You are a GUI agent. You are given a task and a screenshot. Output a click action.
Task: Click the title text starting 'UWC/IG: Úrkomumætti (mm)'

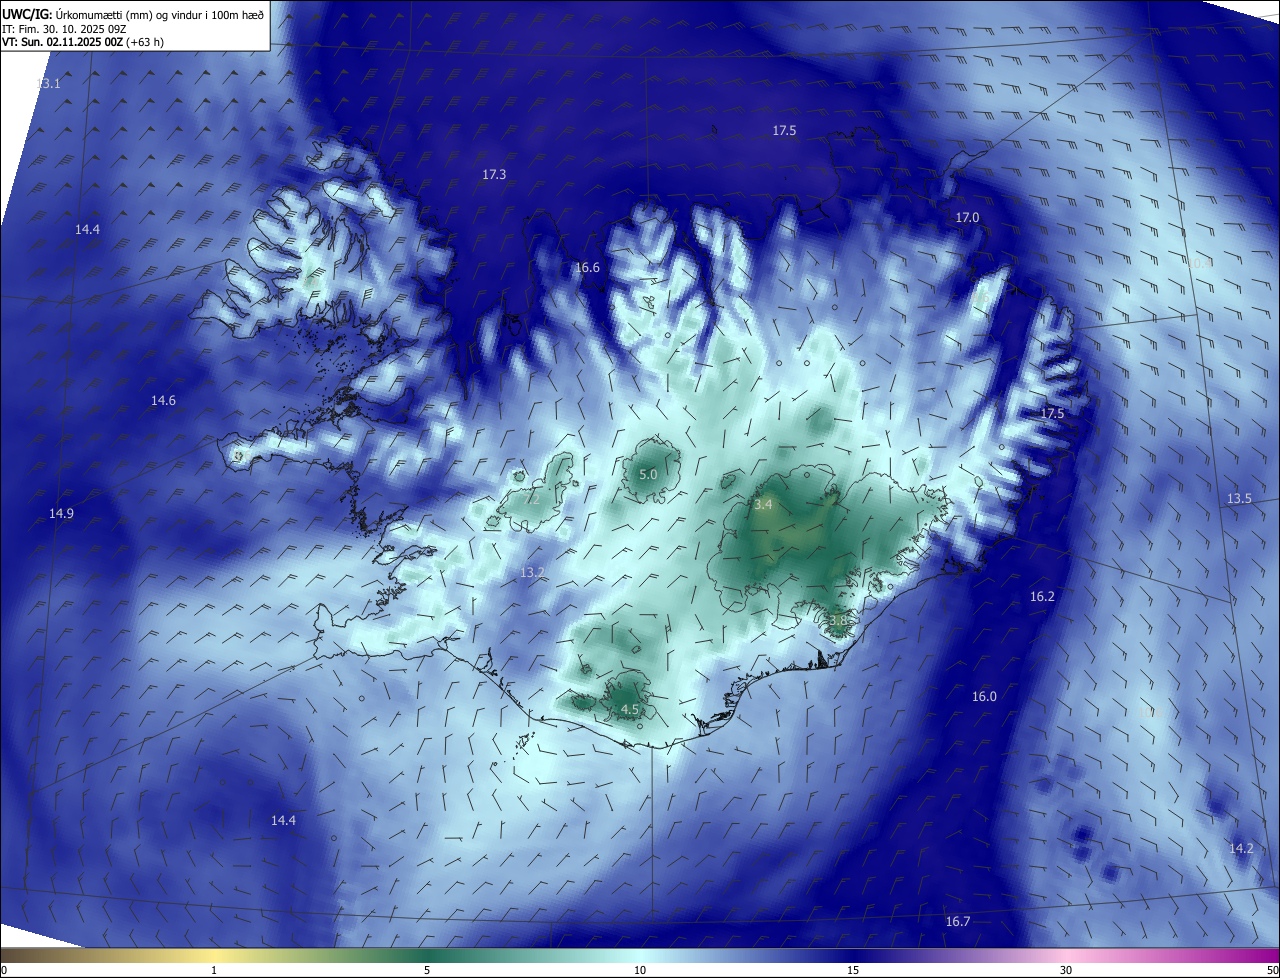[133, 14]
